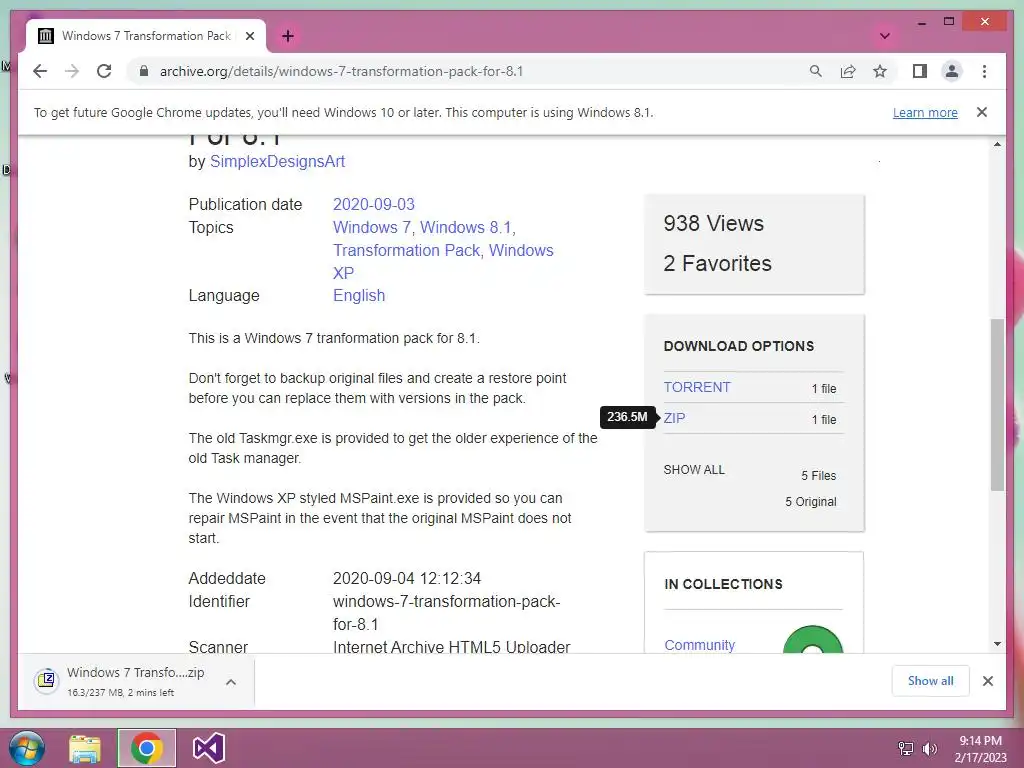This screenshot has width=1024, height=768.
Task: Download via the TORRENT option
Action: (x=697, y=387)
